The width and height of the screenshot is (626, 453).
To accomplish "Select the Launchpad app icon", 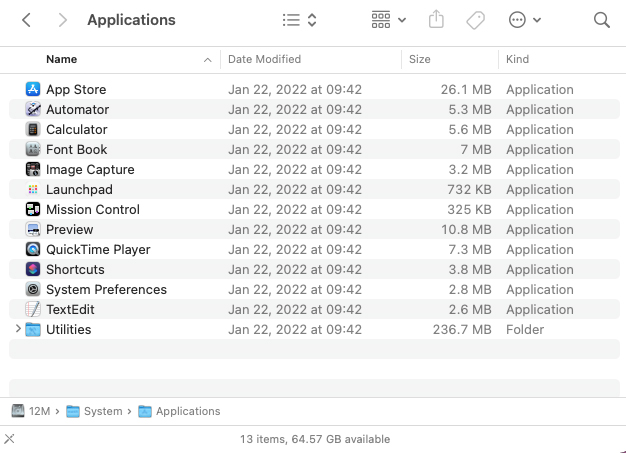I will [x=32, y=189].
